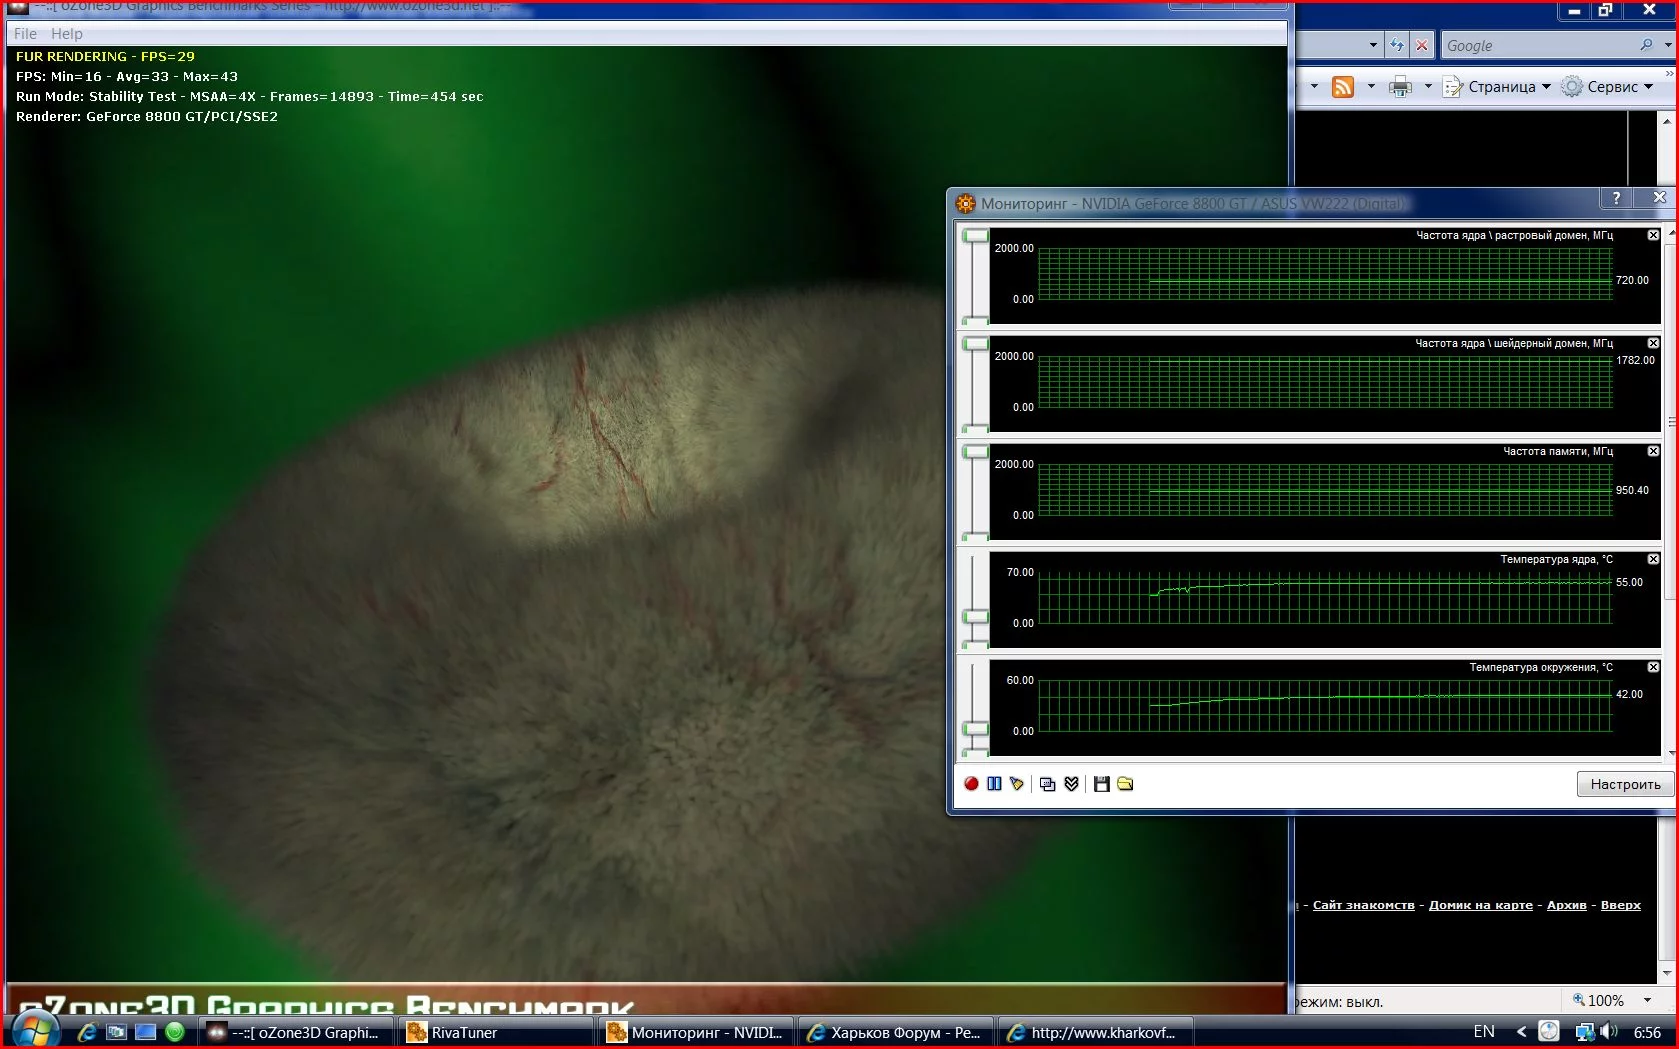Click the red stop X in Internet Explorer
1679x1049 pixels.
[1422, 45]
